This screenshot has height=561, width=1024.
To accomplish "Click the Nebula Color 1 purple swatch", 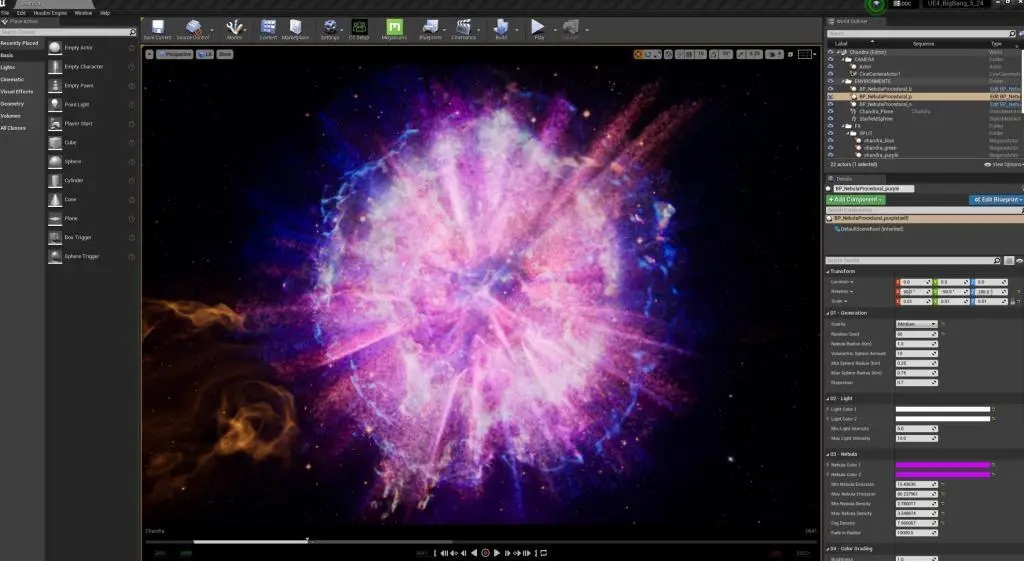I will (942, 465).
